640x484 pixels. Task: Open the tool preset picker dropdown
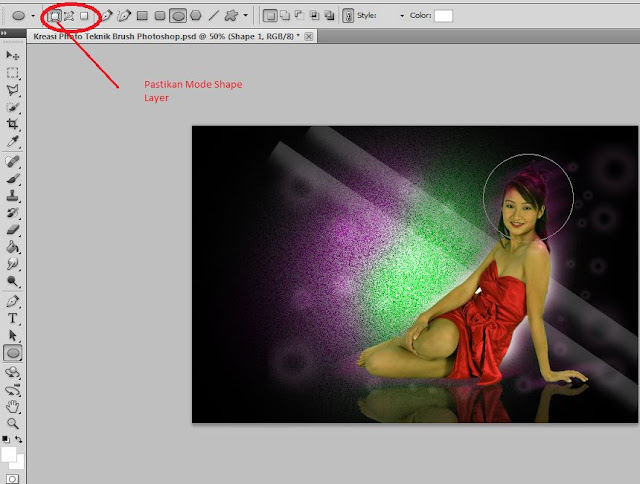[x=33, y=16]
